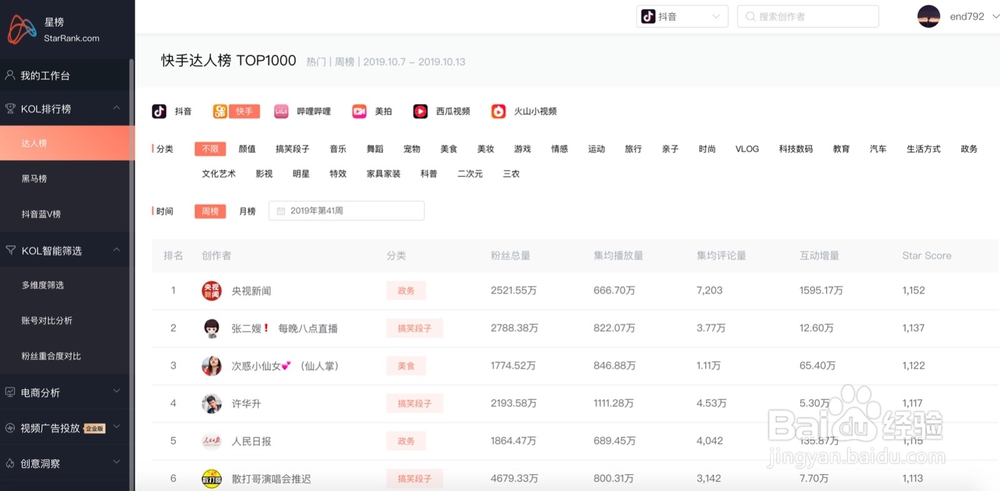Select the Douyin platform icon

click(159, 112)
